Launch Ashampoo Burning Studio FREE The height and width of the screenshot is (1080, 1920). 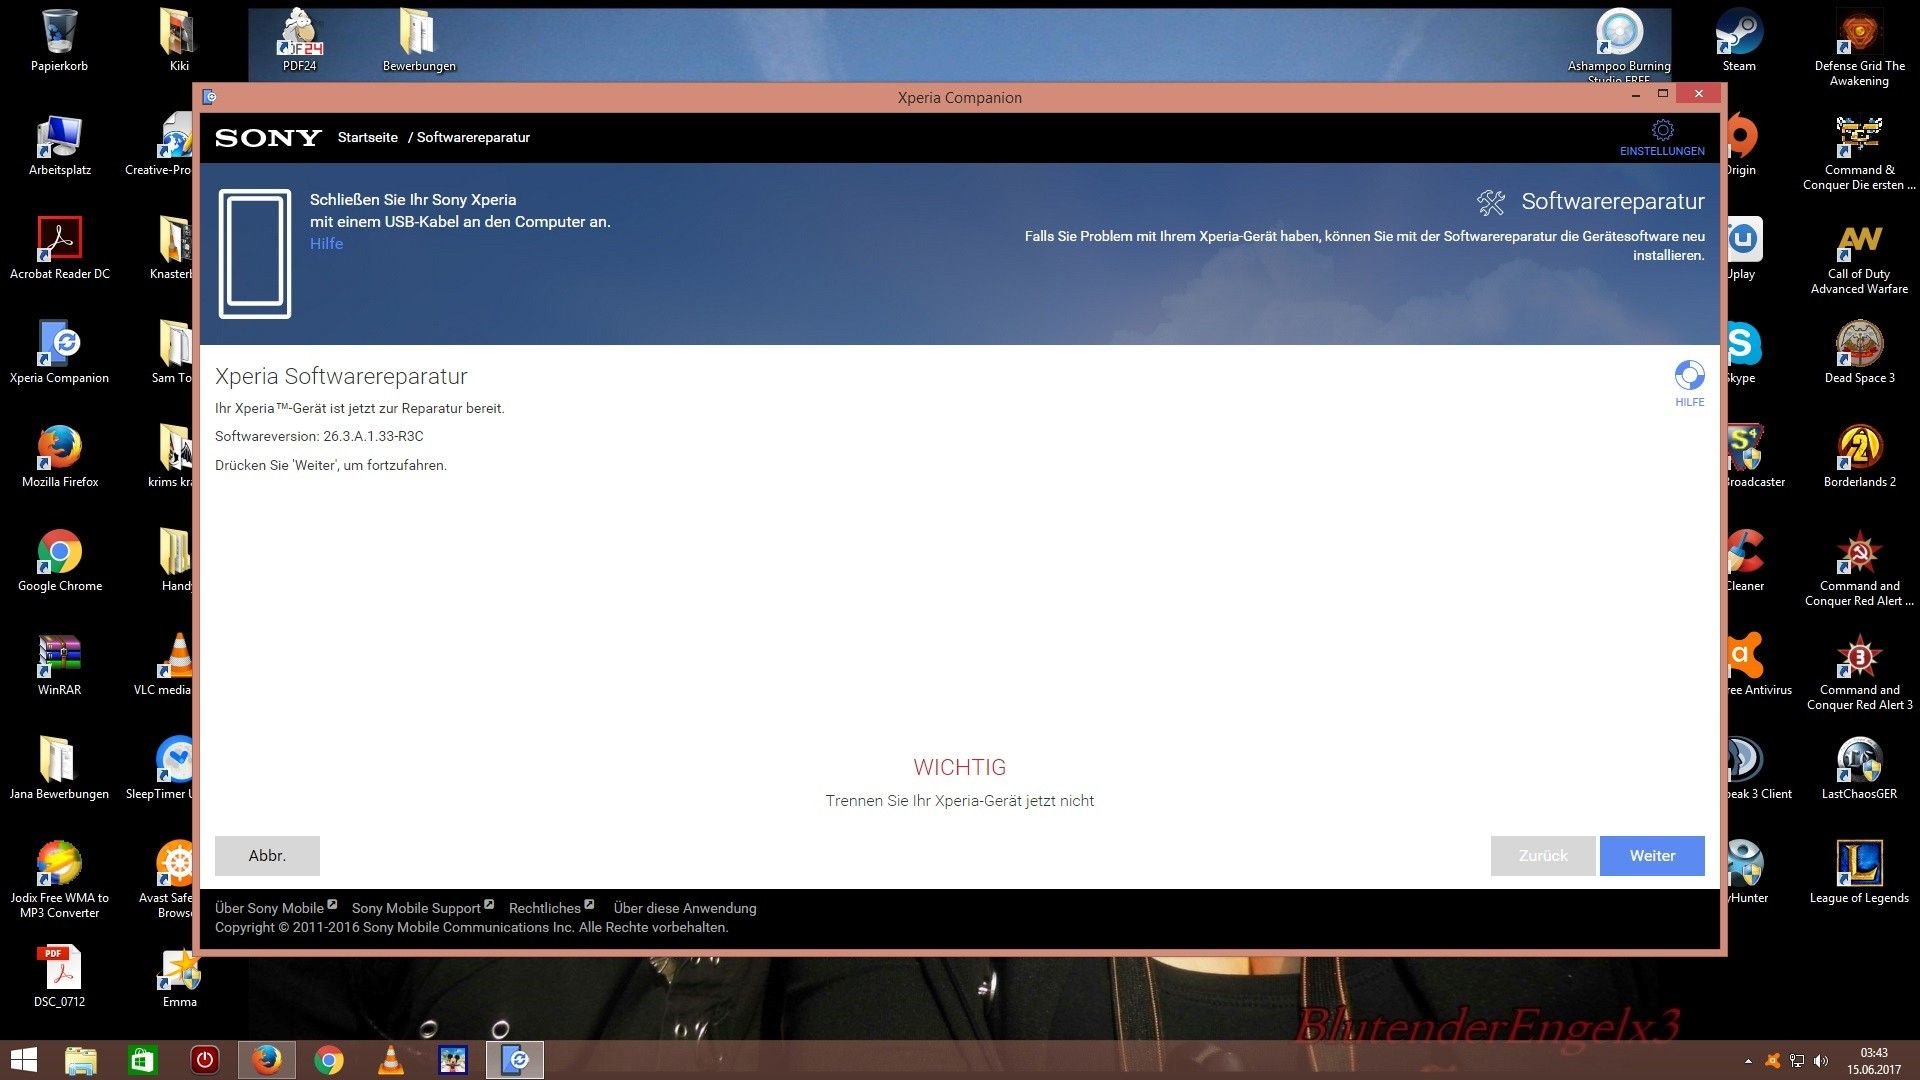1619,46
